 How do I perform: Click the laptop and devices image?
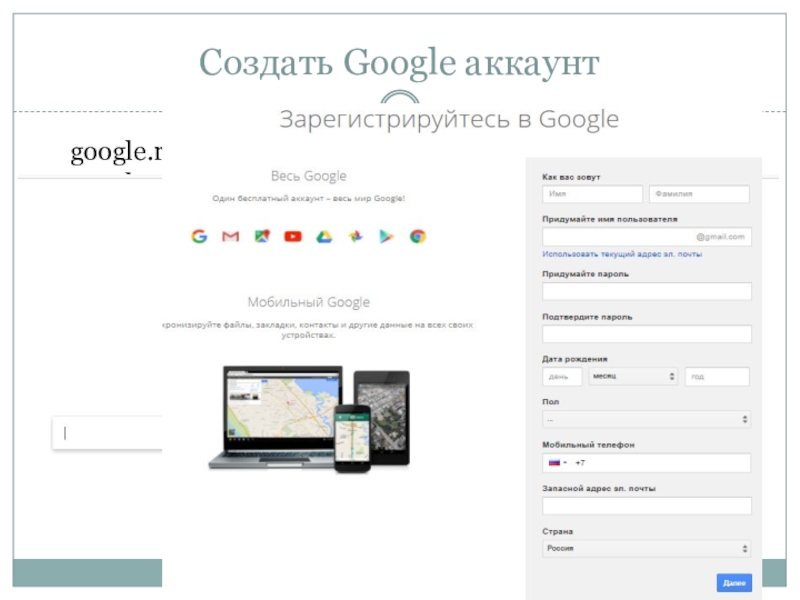point(309,418)
